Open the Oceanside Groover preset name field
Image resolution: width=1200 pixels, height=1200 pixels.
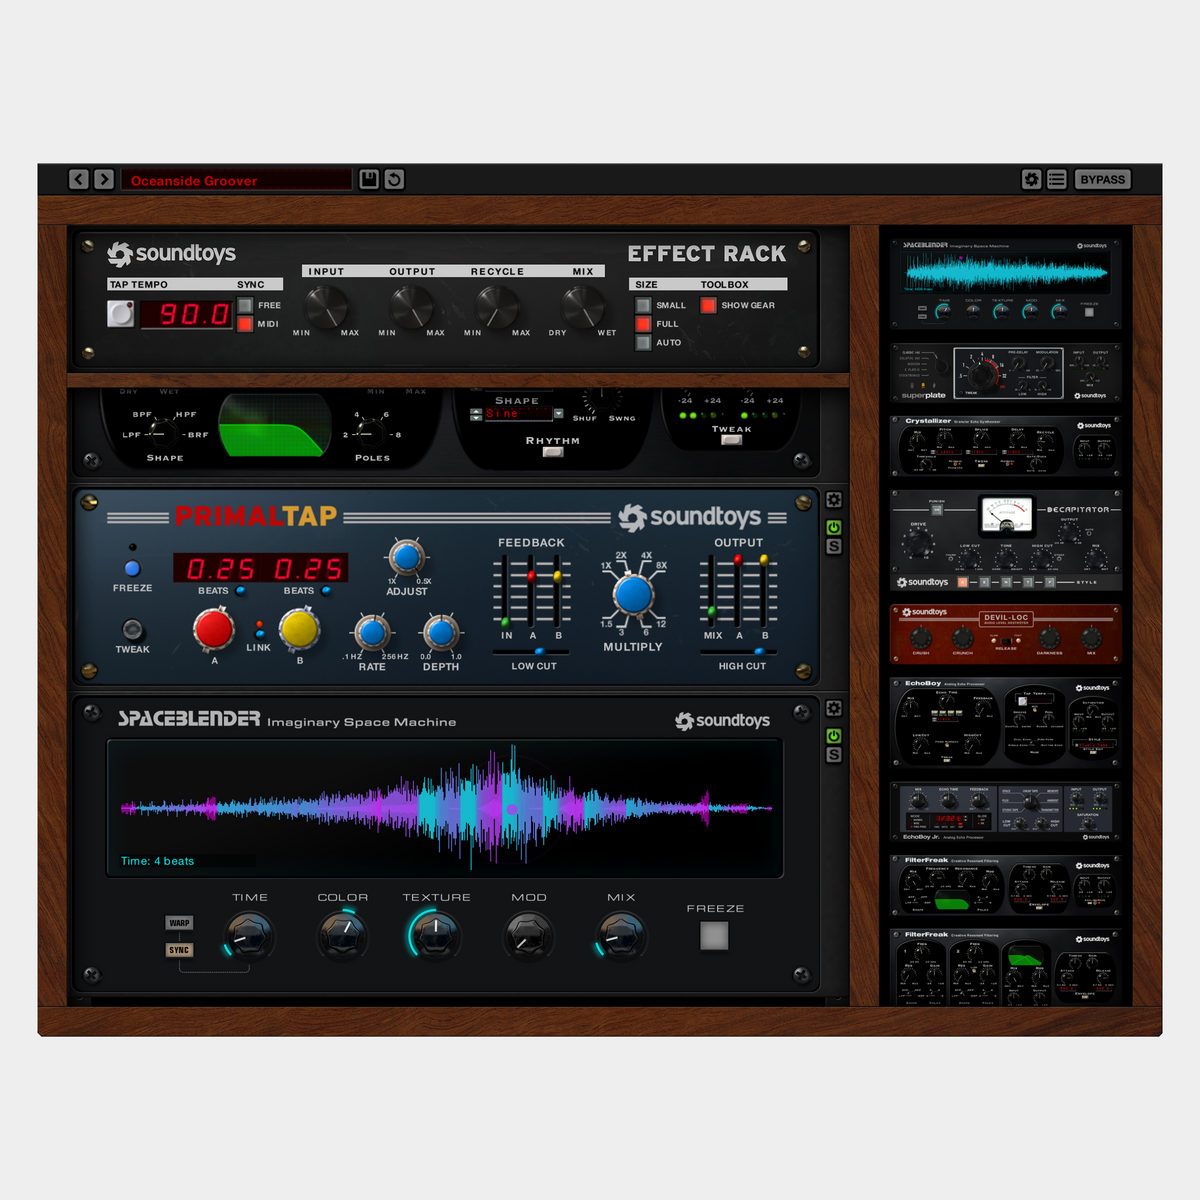(x=236, y=180)
